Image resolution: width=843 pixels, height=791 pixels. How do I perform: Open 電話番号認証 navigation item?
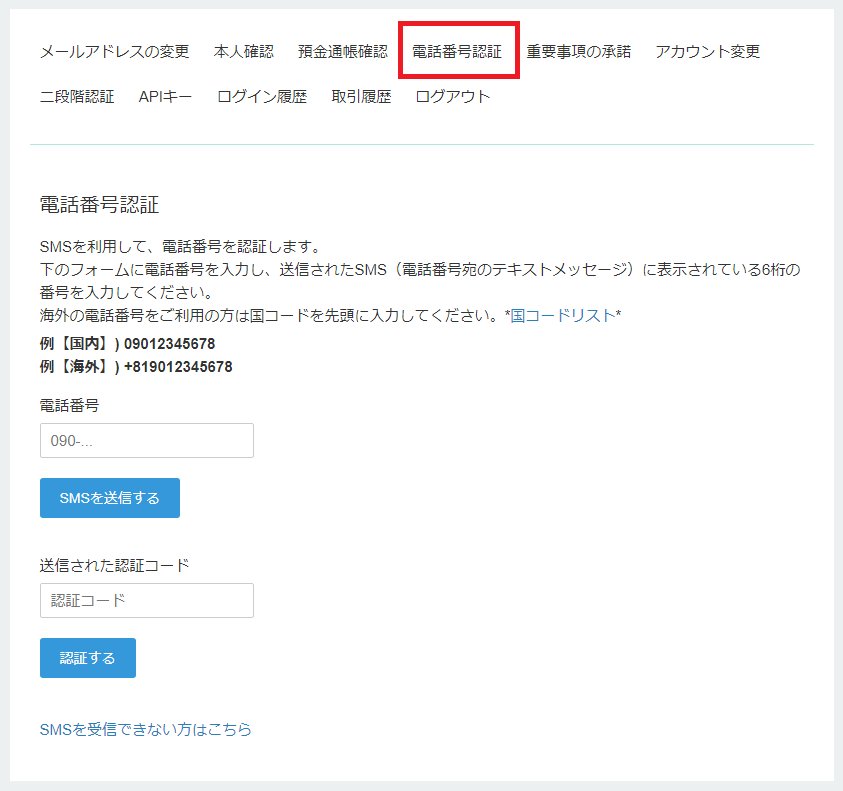click(457, 52)
